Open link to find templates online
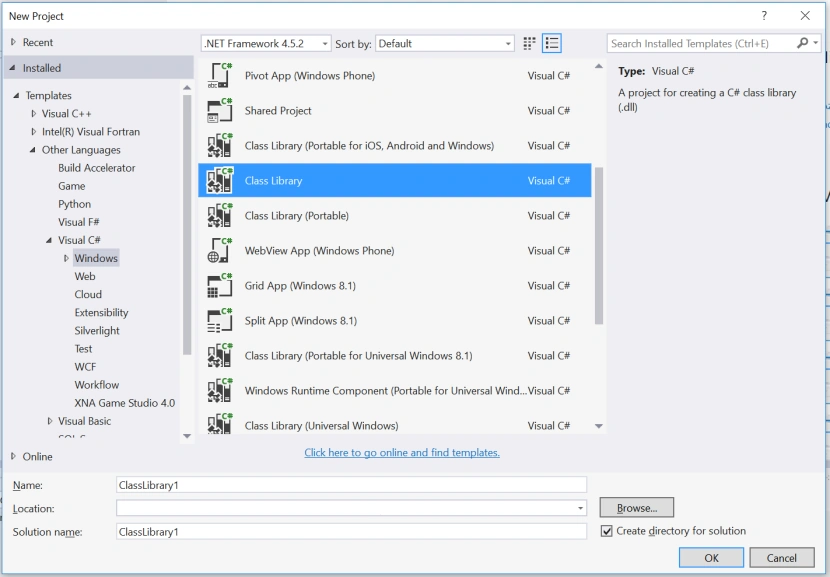 (x=402, y=453)
